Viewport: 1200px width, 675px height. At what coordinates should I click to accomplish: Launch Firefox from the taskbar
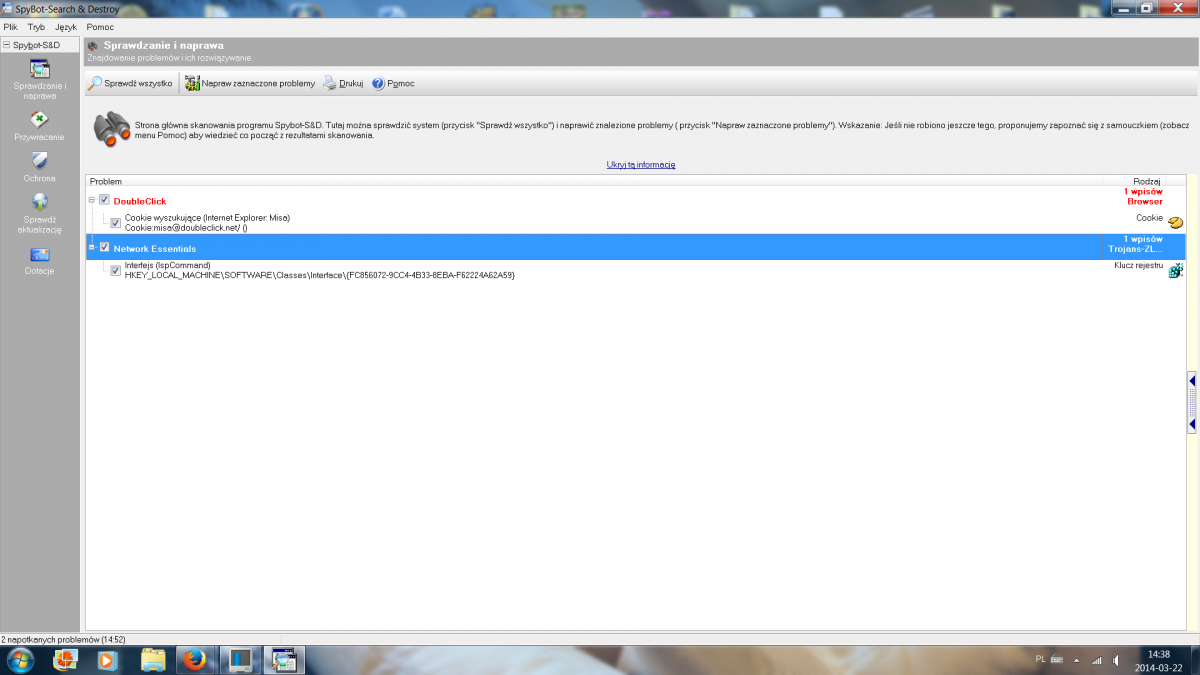click(196, 660)
